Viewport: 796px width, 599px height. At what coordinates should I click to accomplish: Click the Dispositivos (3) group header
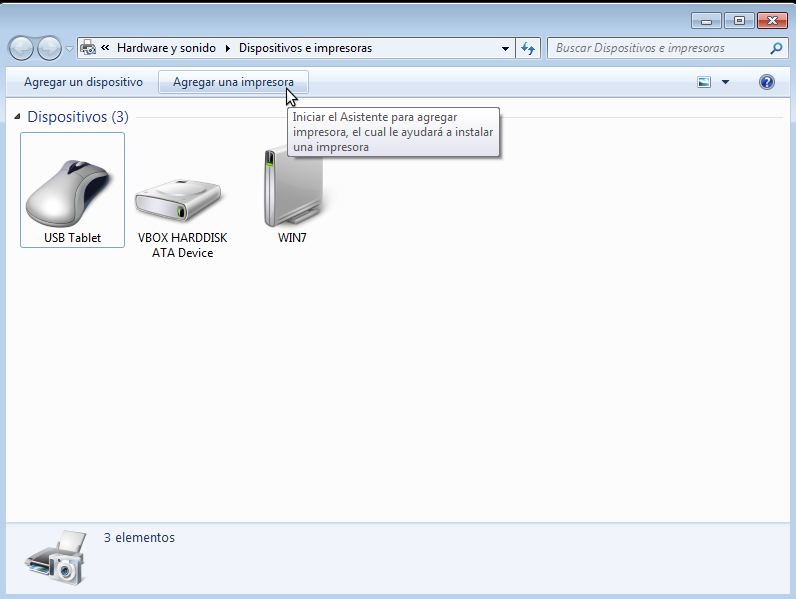tap(78, 117)
